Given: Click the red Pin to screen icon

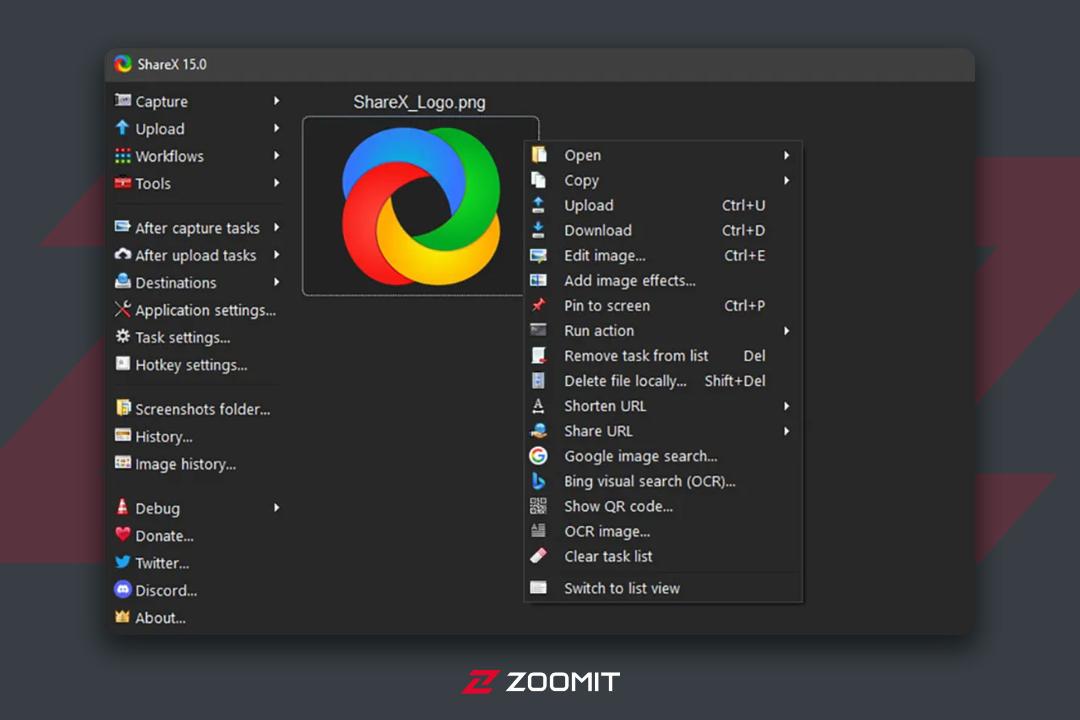Looking at the screenshot, I should pyautogui.click(x=538, y=305).
